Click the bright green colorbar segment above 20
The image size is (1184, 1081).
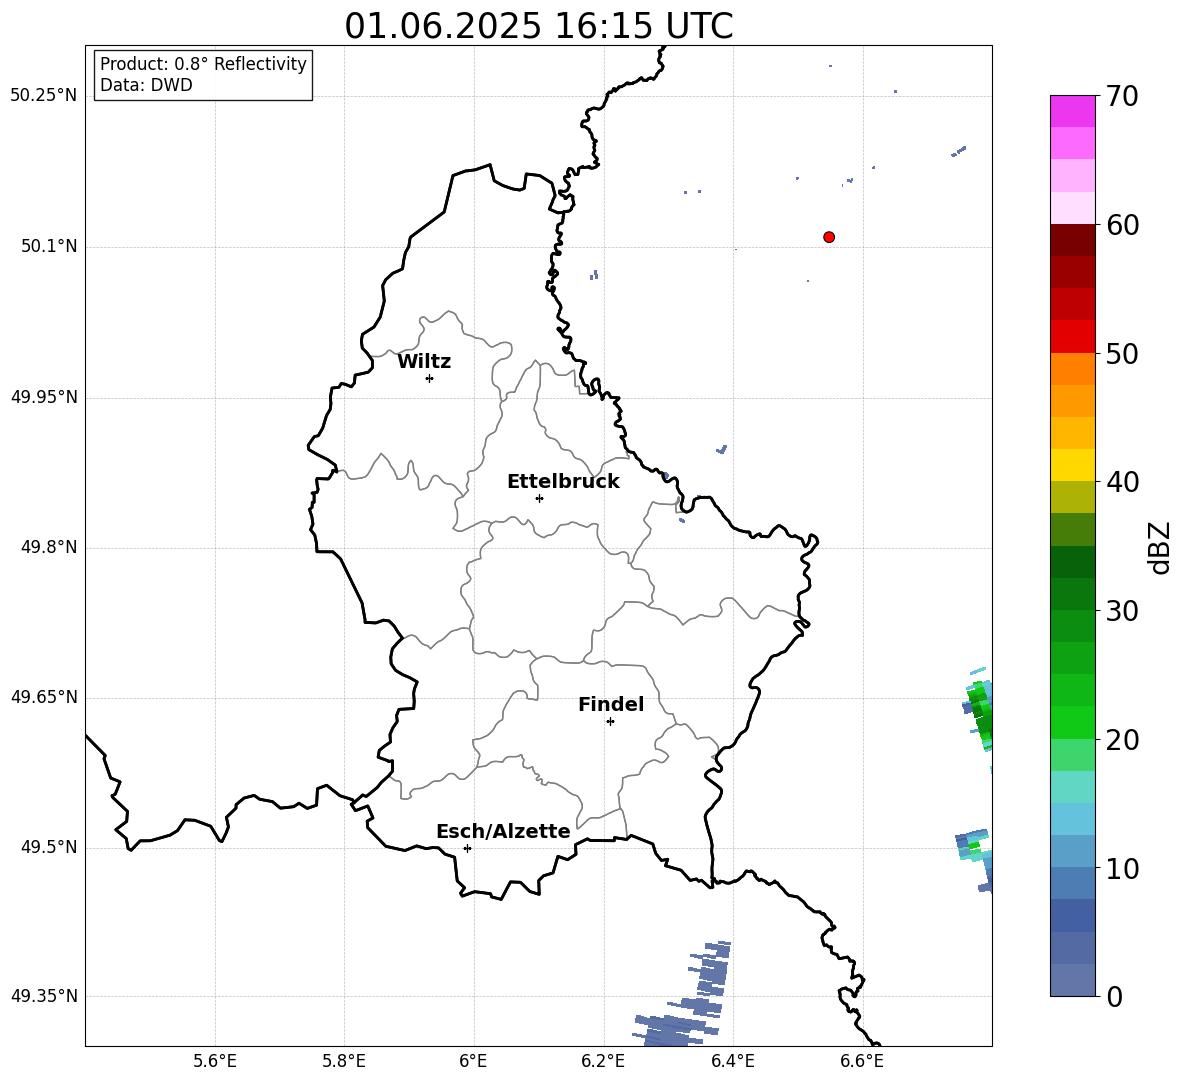(x=1073, y=722)
